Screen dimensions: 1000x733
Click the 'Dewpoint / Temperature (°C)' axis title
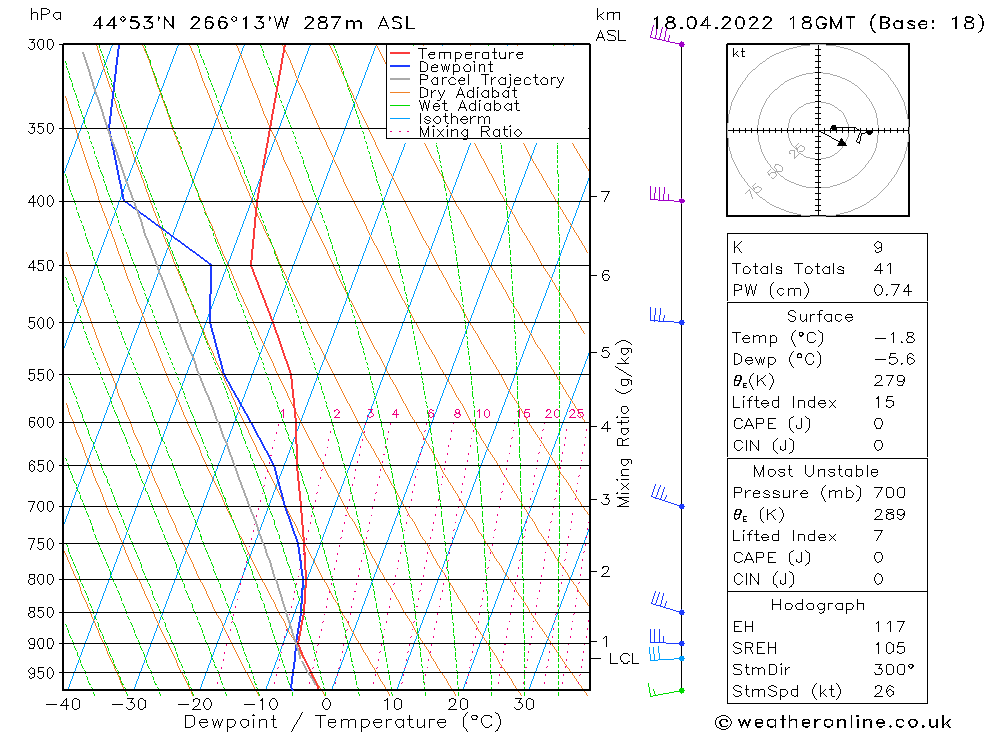pyautogui.click(x=342, y=722)
